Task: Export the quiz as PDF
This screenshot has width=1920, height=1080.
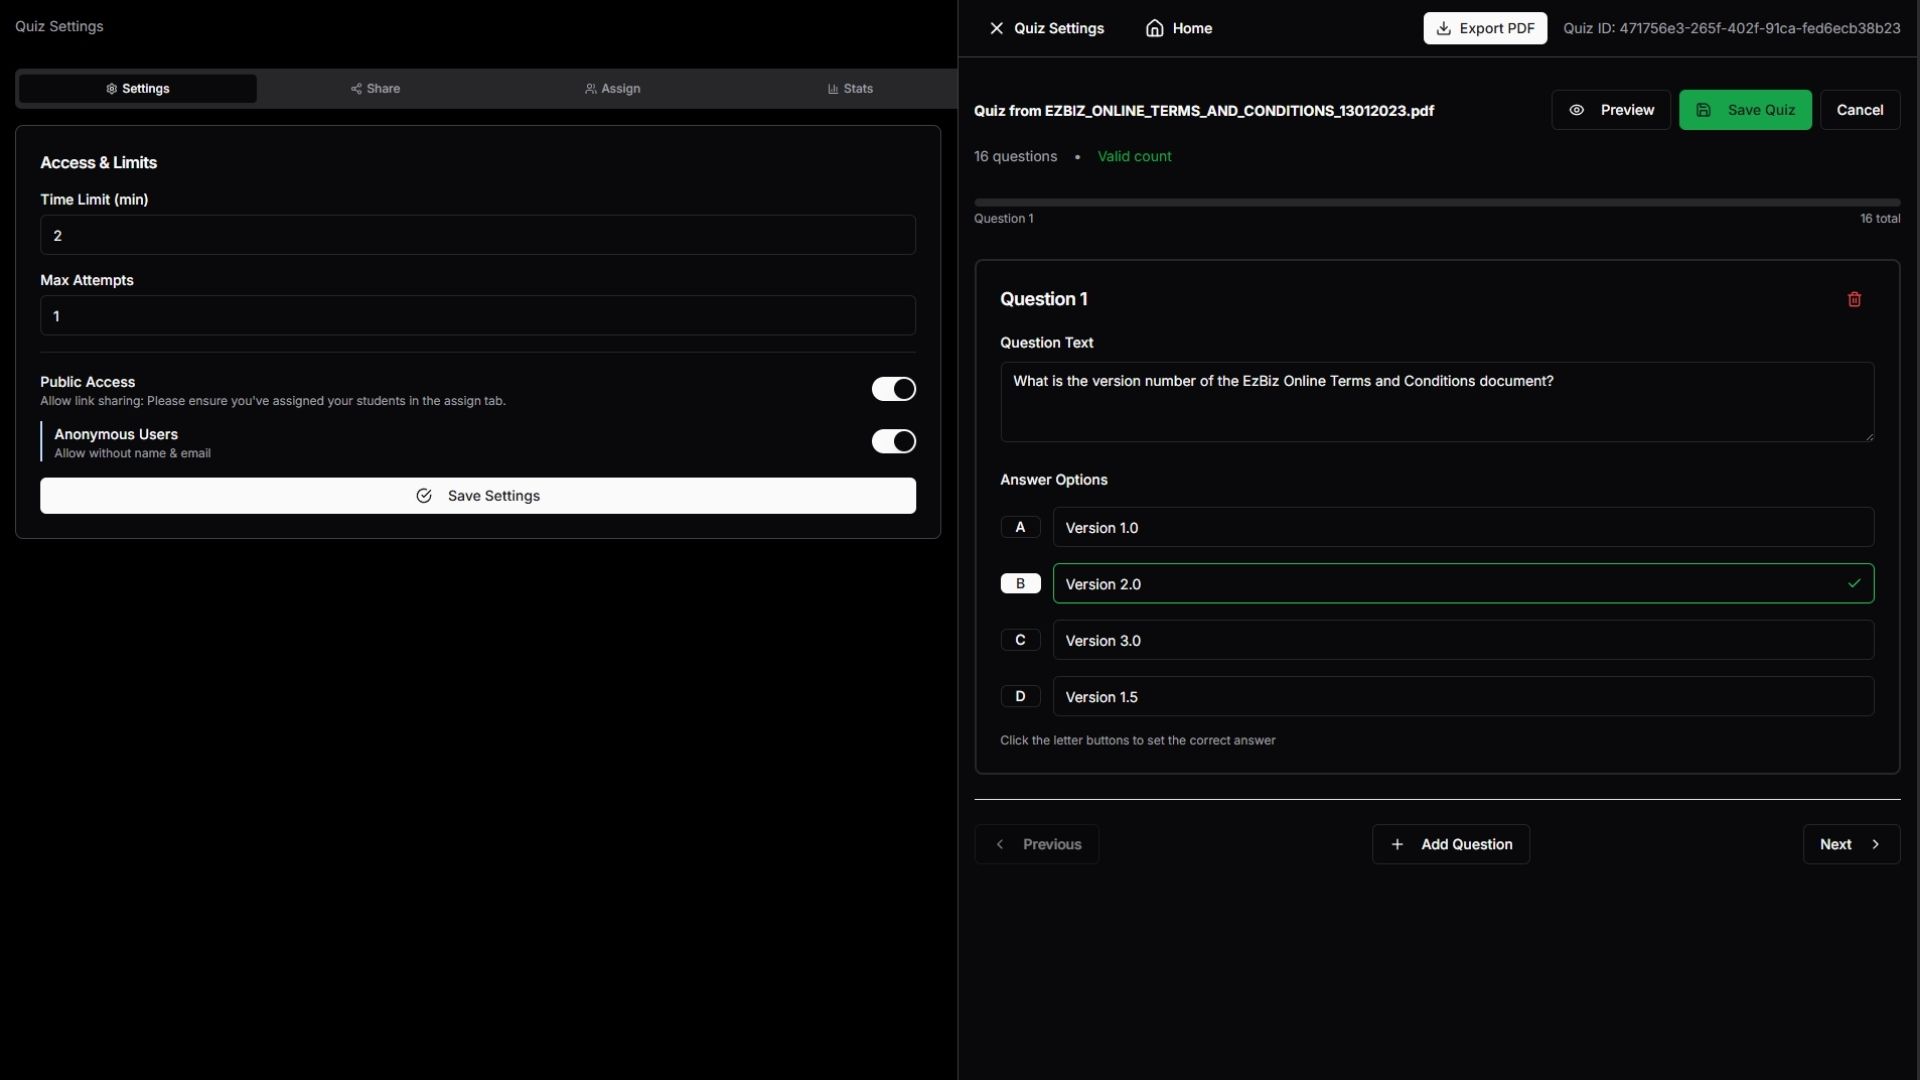Action: tap(1484, 28)
